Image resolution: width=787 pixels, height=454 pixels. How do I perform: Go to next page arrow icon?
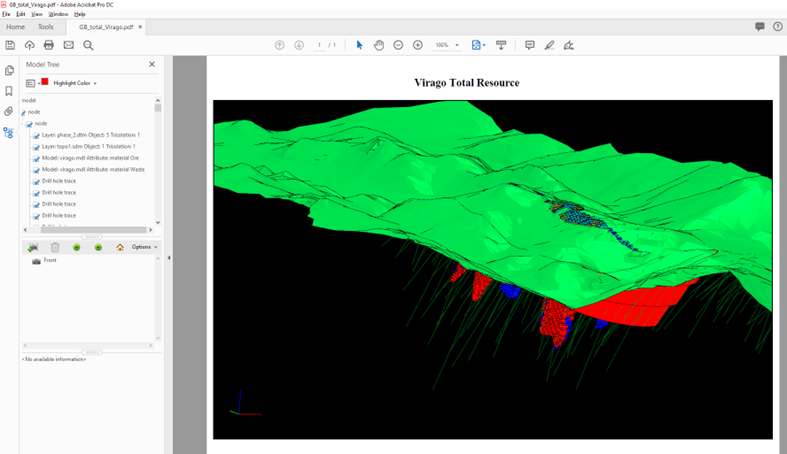(x=299, y=45)
